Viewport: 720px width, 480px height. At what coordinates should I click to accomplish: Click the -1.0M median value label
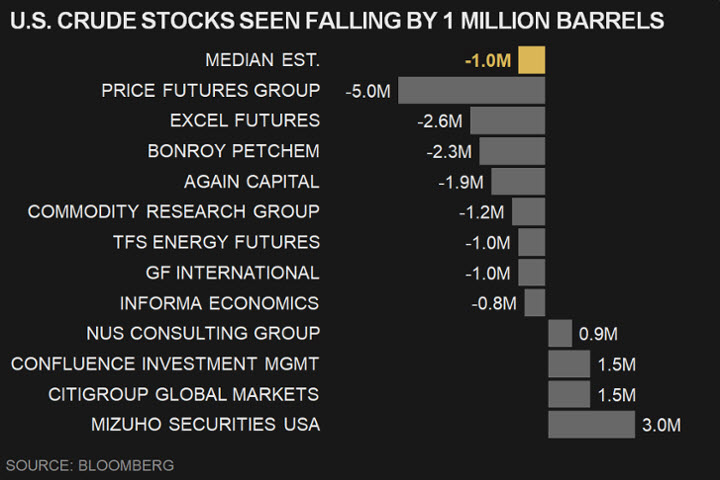click(x=488, y=61)
